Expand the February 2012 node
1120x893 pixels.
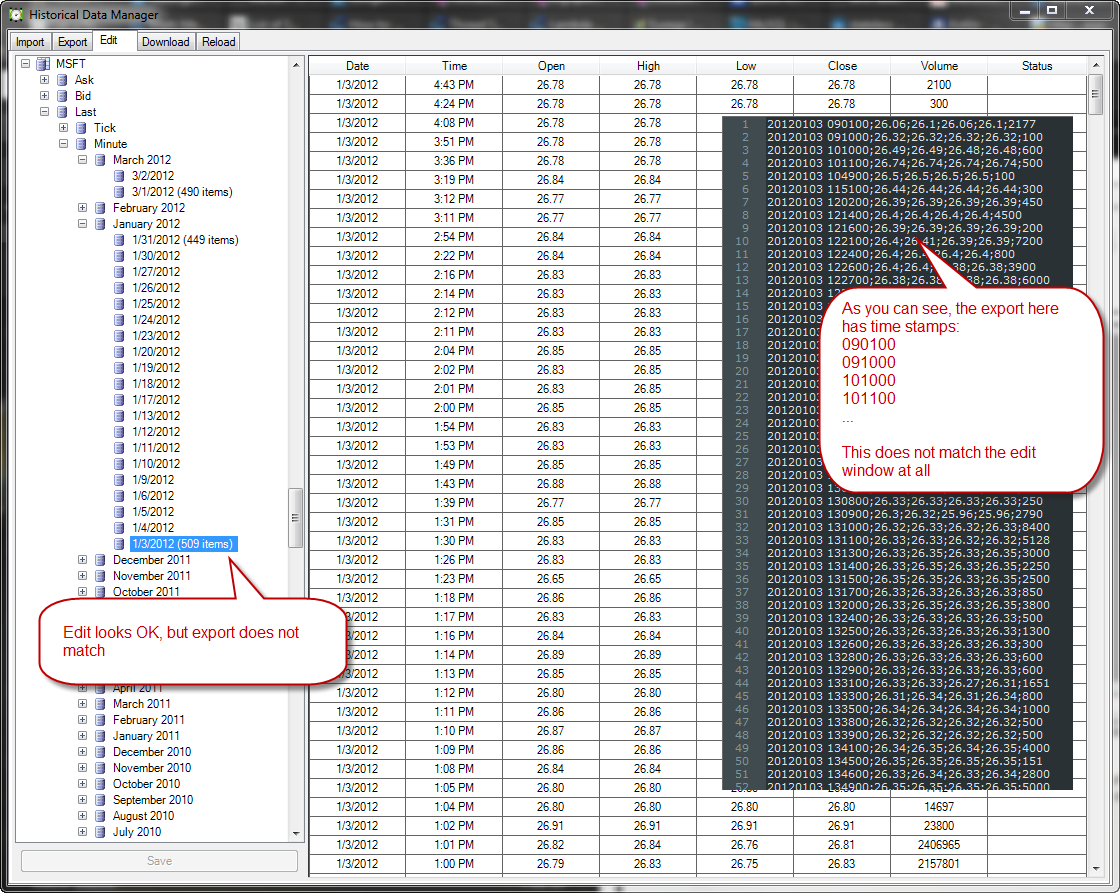pyautogui.click(x=82, y=208)
